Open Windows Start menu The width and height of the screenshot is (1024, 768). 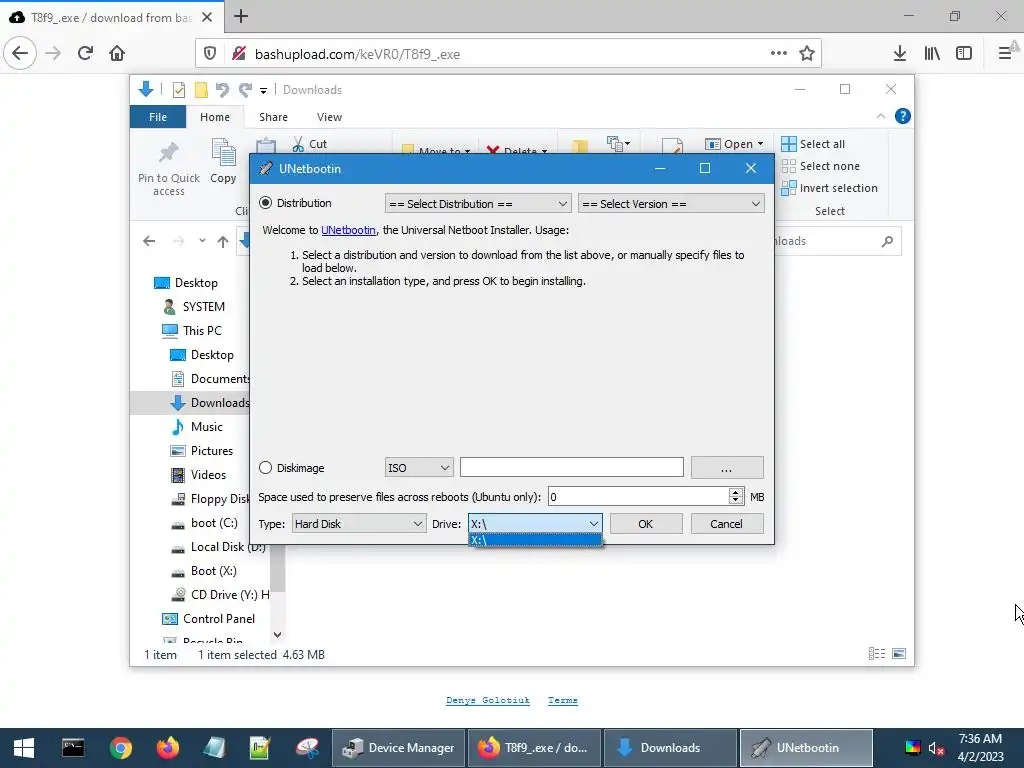coord(24,748)
